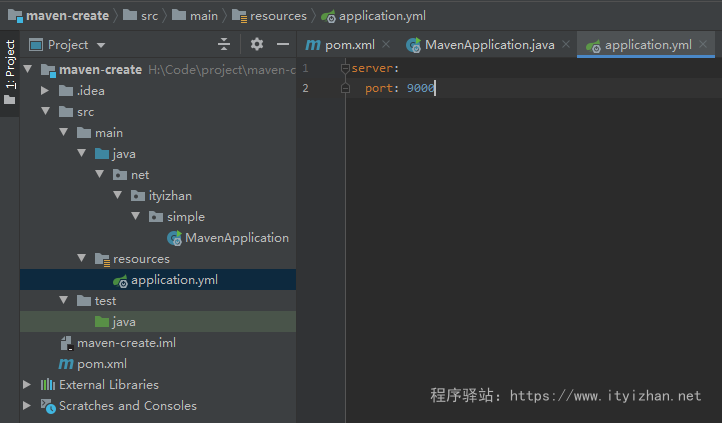Click the .idea folder icon
722x423 pixels.
[66, 91]
